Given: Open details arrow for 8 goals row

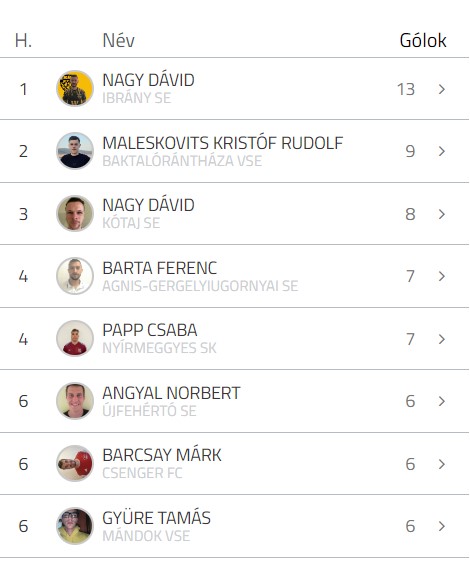Looking at the screenshot, I should 442,214.
